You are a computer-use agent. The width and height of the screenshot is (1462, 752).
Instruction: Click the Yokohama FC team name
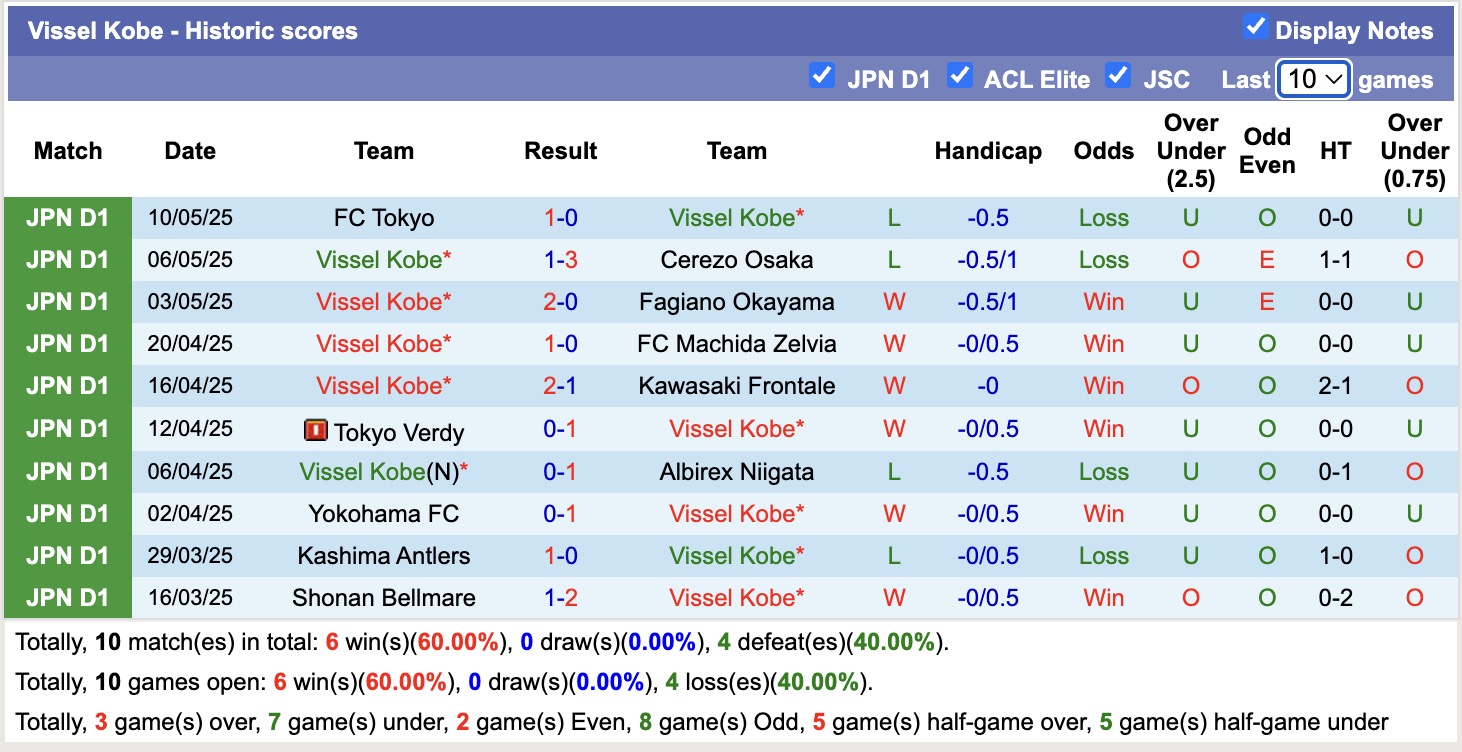pos(384,514)
